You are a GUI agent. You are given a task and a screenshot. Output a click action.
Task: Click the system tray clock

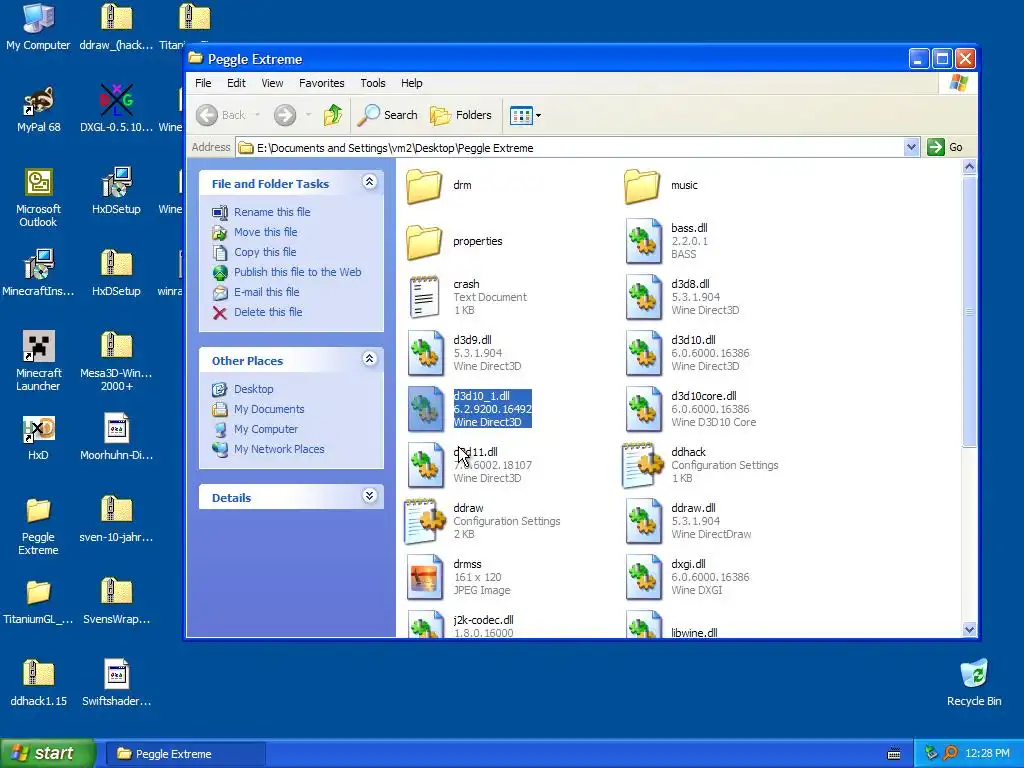[987, 754]
